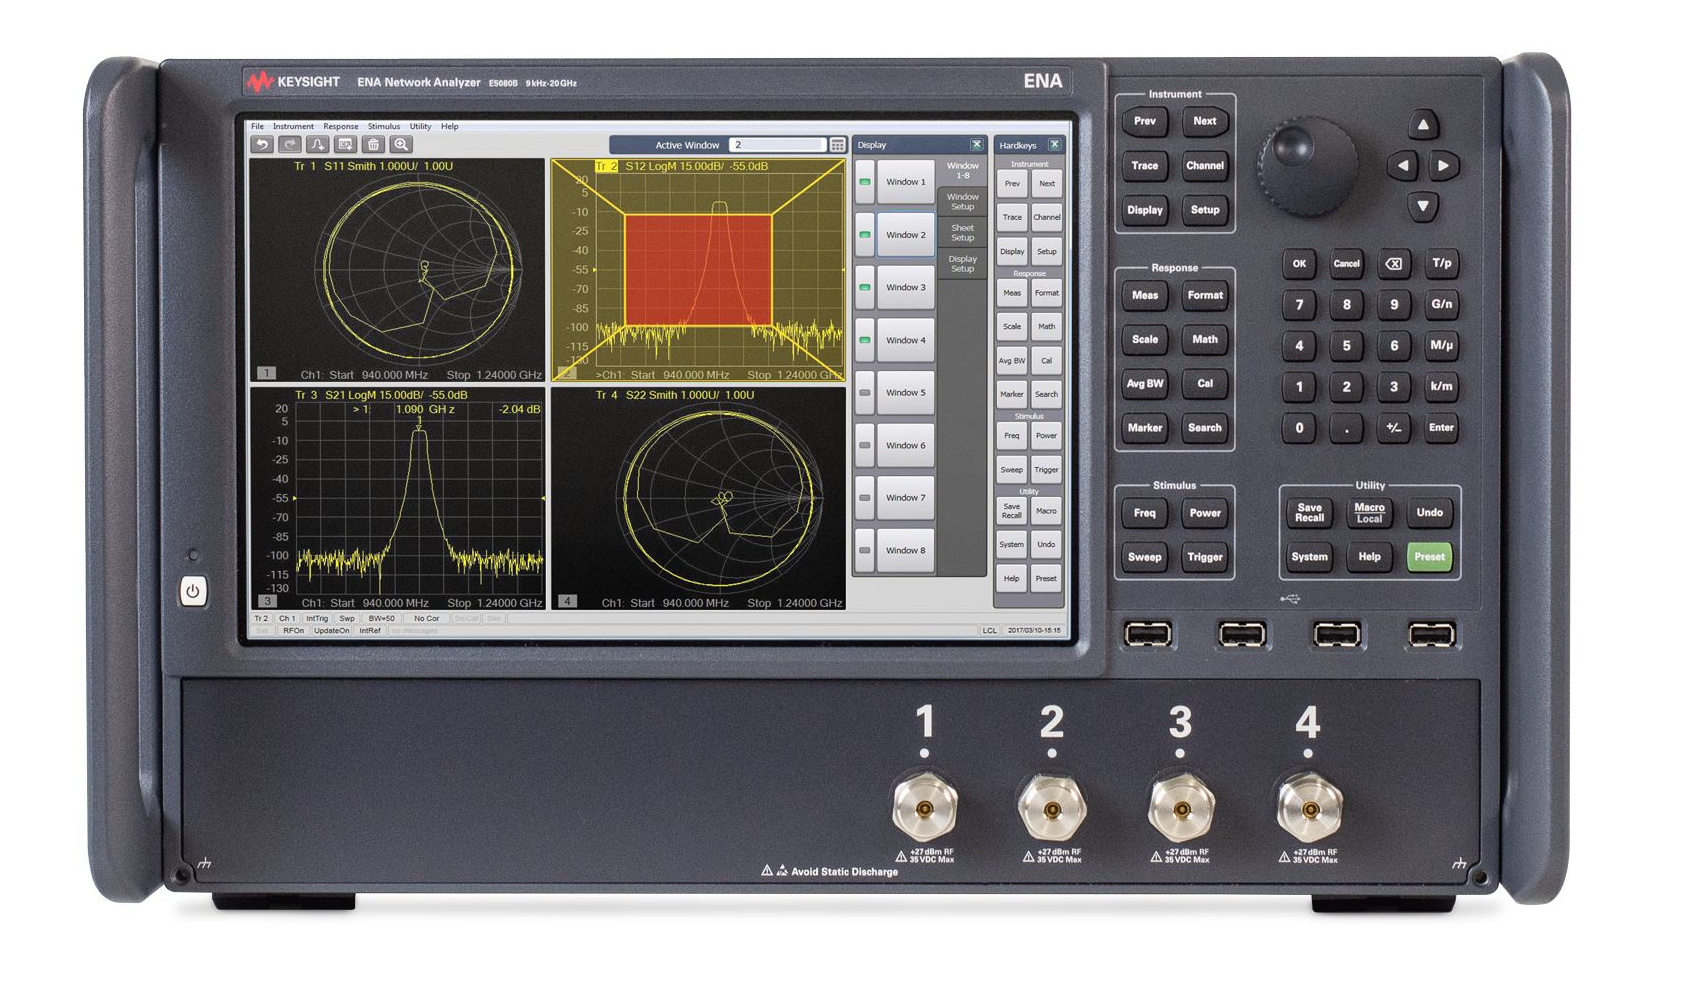Click the redo arrow icon in on-screen toolbar
Screen dimensions: 1683x983
pyautogui.click(x=290, y=145)
